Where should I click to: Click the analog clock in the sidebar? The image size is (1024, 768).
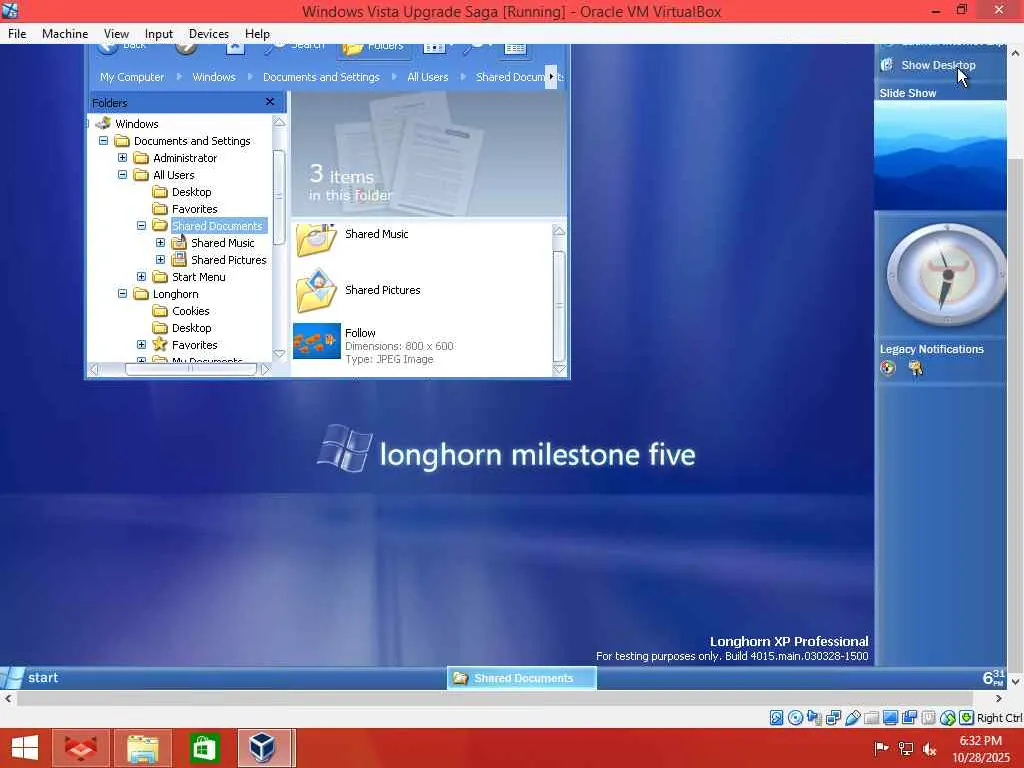[x=946, y=275]
